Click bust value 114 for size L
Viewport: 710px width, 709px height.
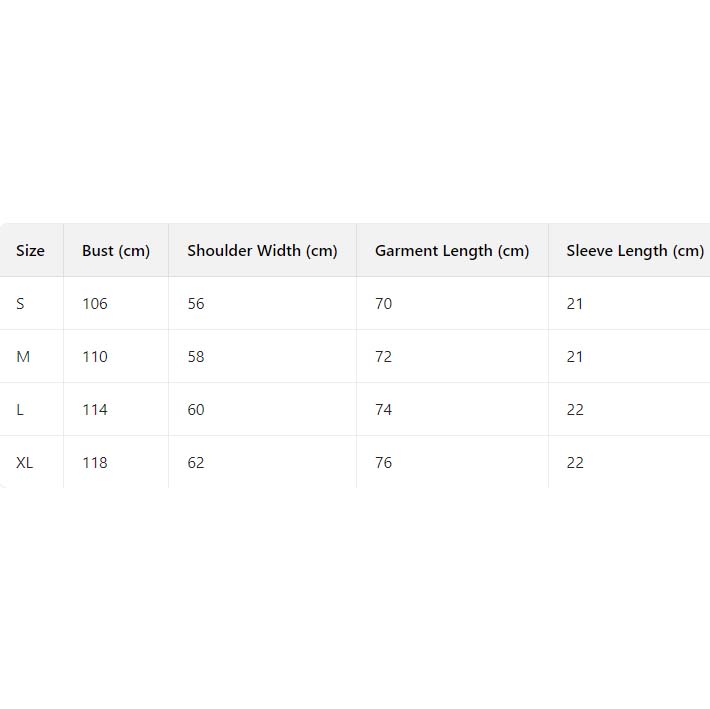coord(95,410)
